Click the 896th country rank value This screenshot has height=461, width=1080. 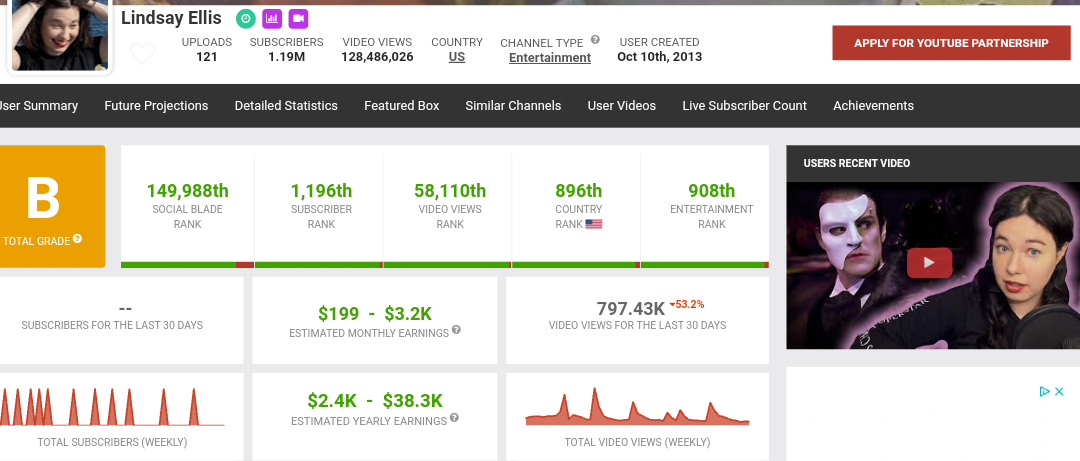pyautogui.click(x=579, y=190)
